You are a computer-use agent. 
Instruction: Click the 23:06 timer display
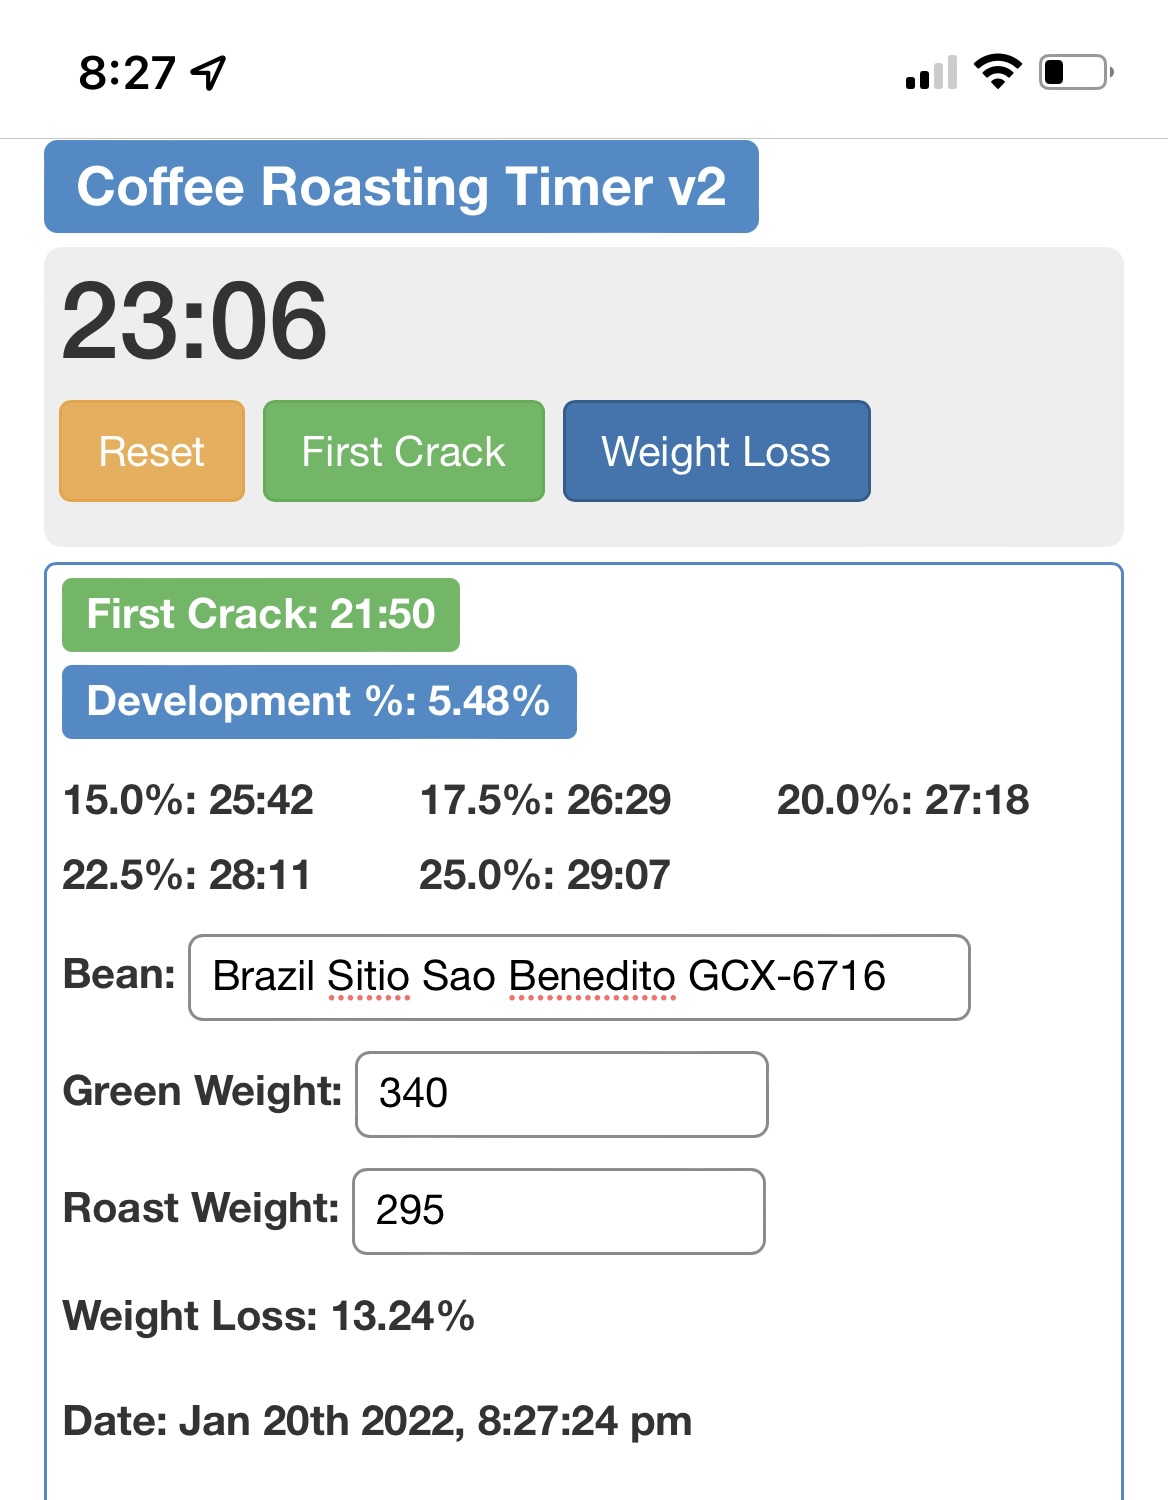pos(194,321)
